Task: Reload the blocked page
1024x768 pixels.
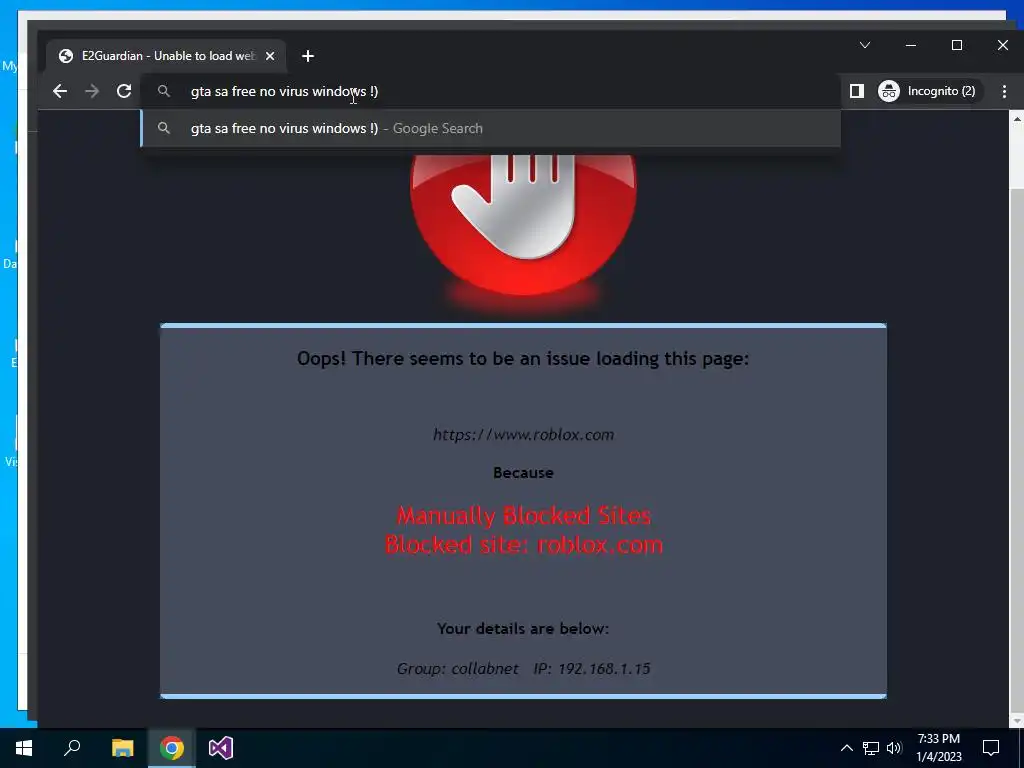Action: (x=124, y=91)
